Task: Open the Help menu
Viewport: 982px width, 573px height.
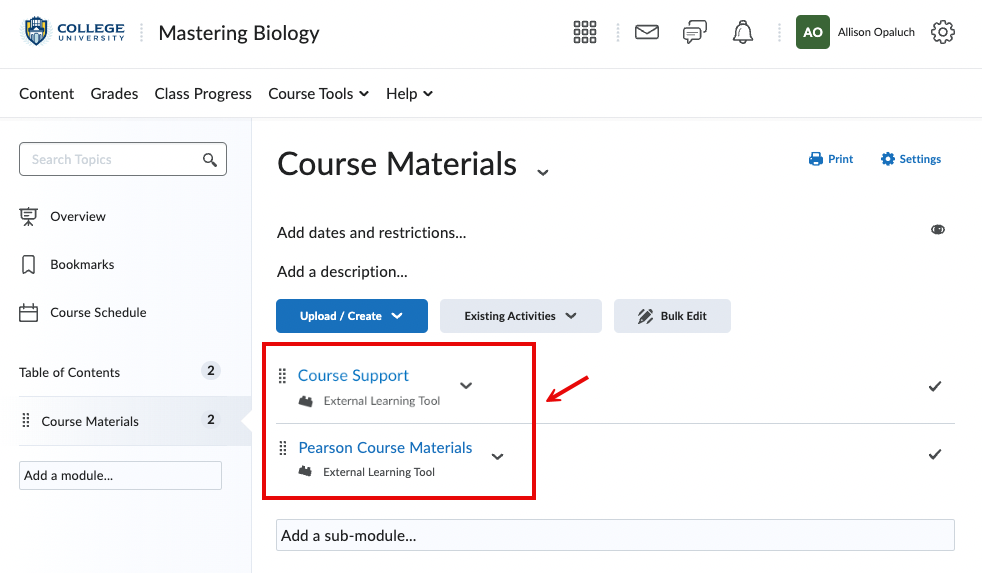Action: tap(409, 93)
